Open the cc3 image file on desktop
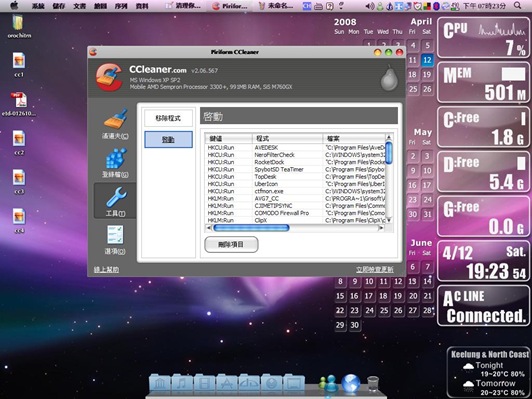Viewport: 532px width, 399px height. (x=19, y=182)
